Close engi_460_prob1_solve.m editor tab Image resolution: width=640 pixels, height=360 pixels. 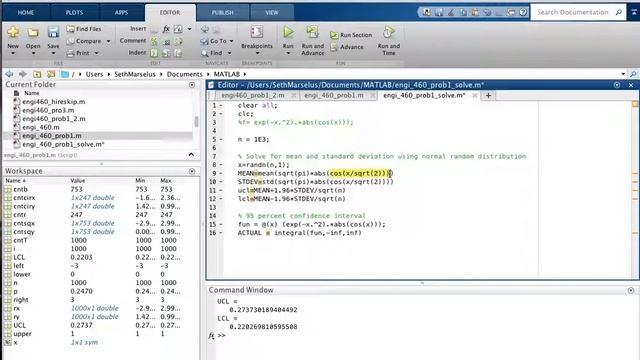(474, 96)
